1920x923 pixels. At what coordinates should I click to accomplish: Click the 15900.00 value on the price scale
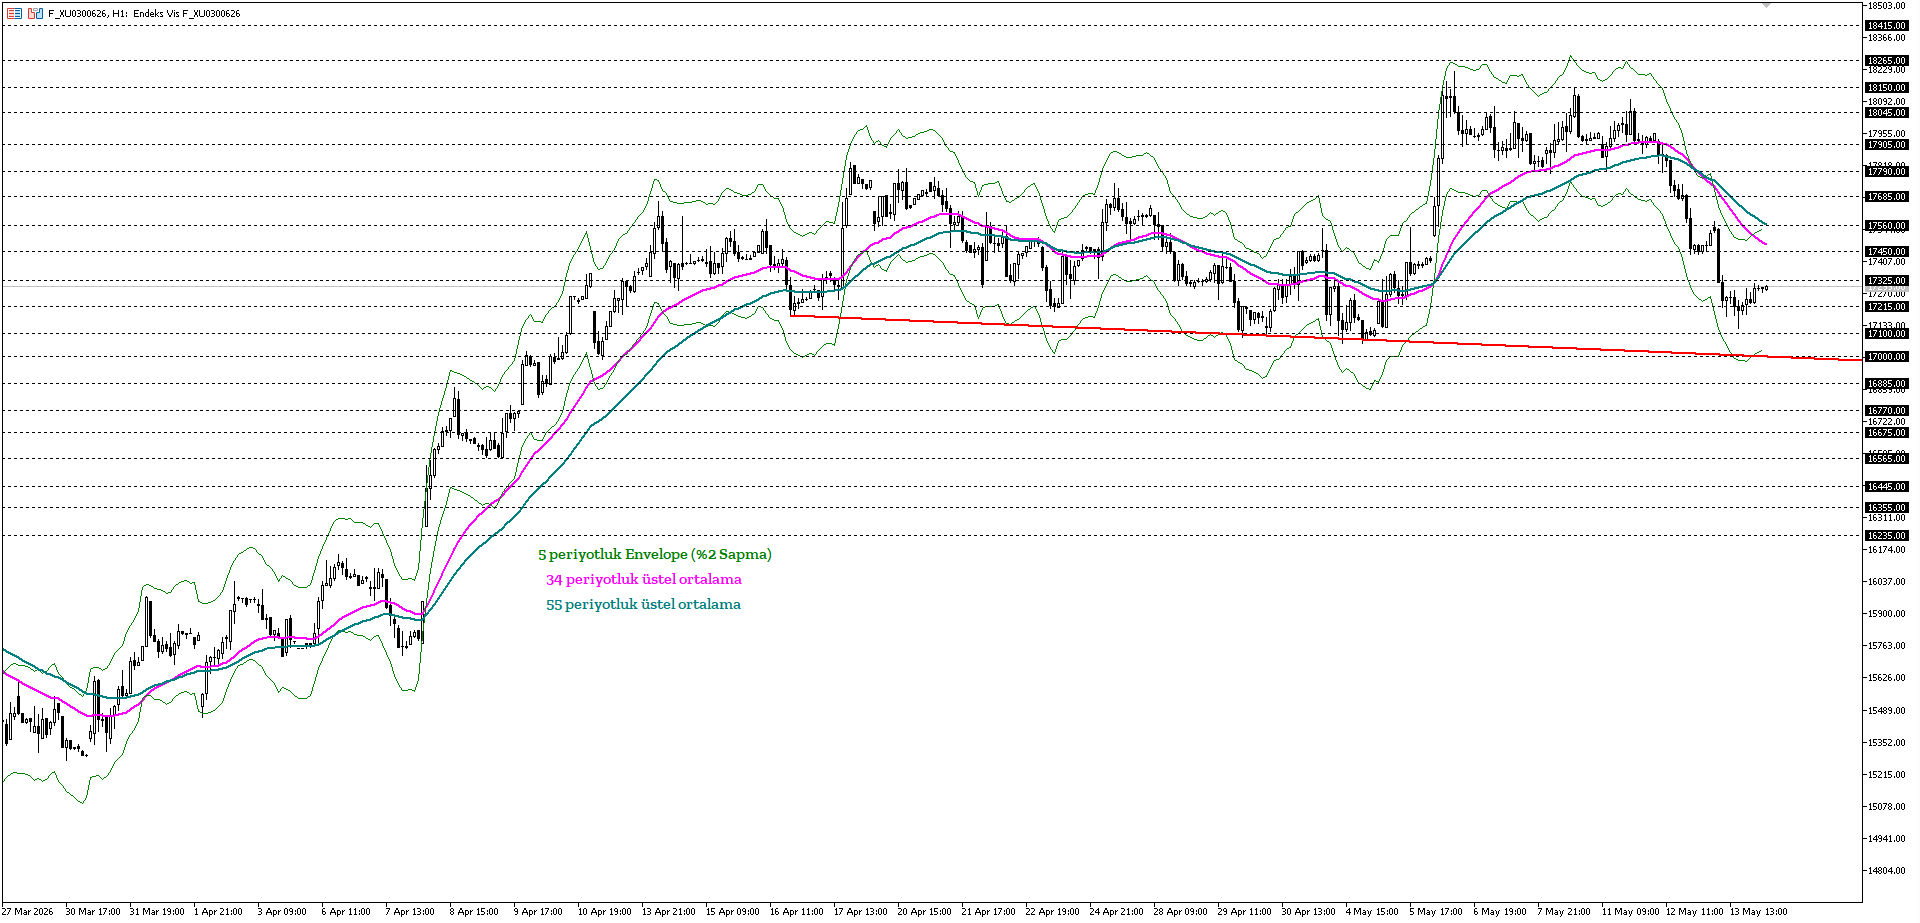click(x=1886, y=614)
